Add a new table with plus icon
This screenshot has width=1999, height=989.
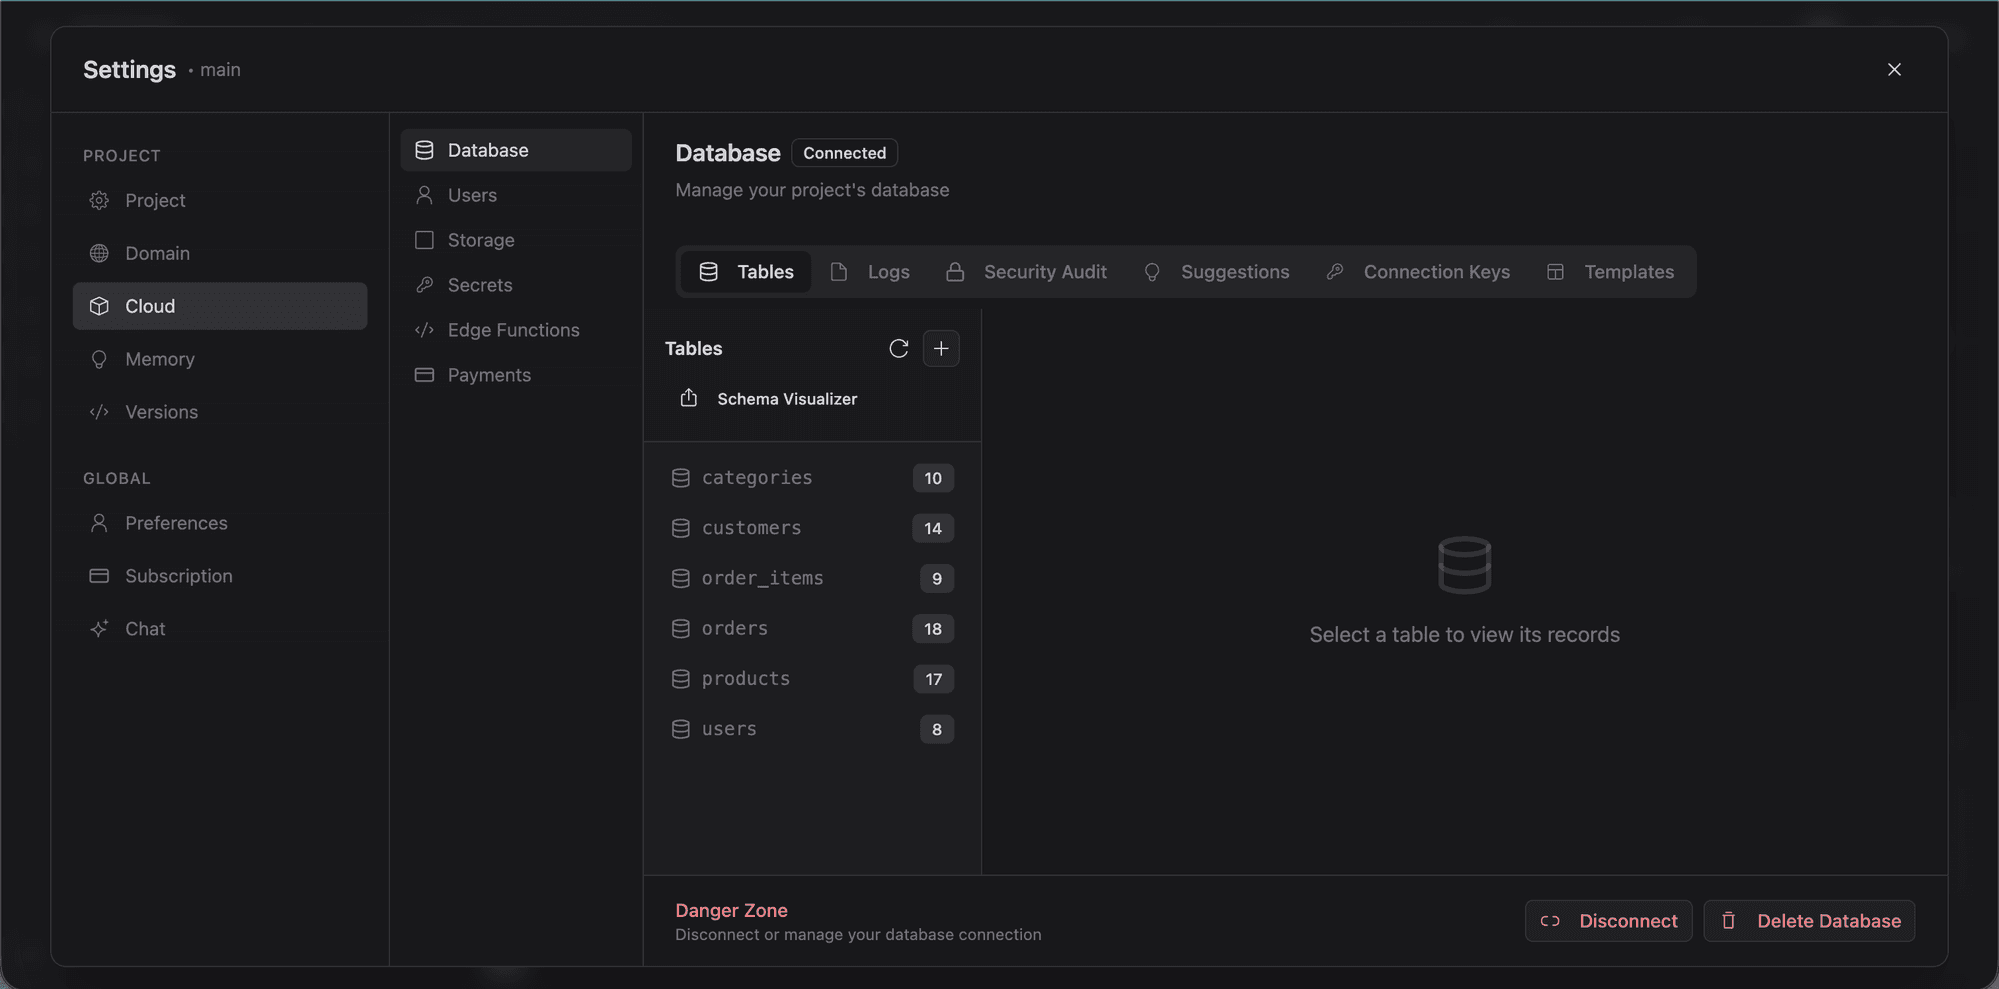[x=940, y=348]
